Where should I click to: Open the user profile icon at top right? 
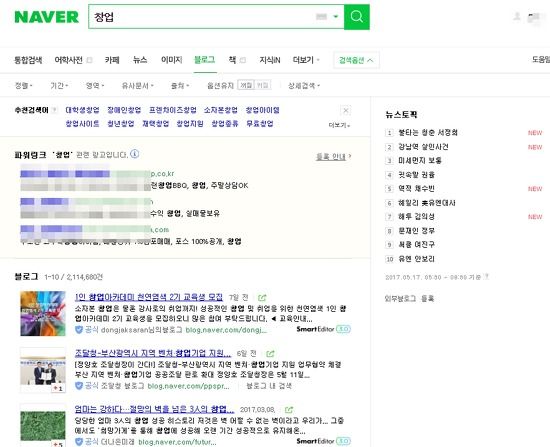pyautogui.click(x=517, y=16)
